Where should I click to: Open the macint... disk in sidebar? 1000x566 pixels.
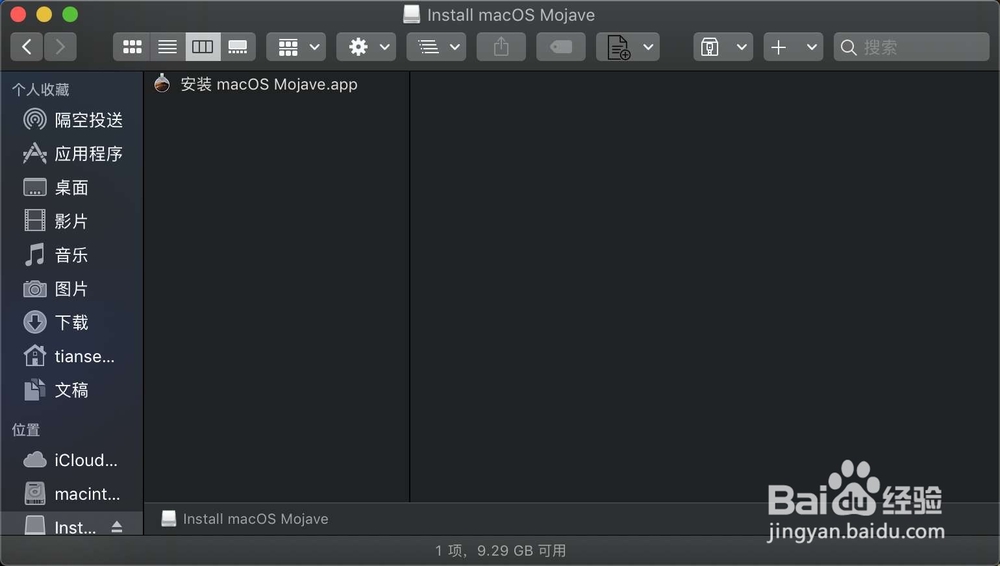[72, 494]
